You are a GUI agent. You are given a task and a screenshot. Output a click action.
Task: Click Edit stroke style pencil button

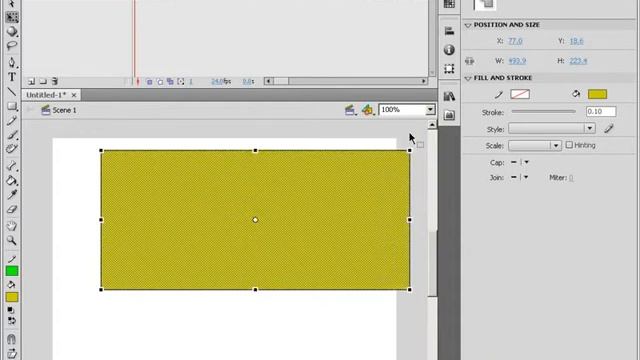point(609,129)
